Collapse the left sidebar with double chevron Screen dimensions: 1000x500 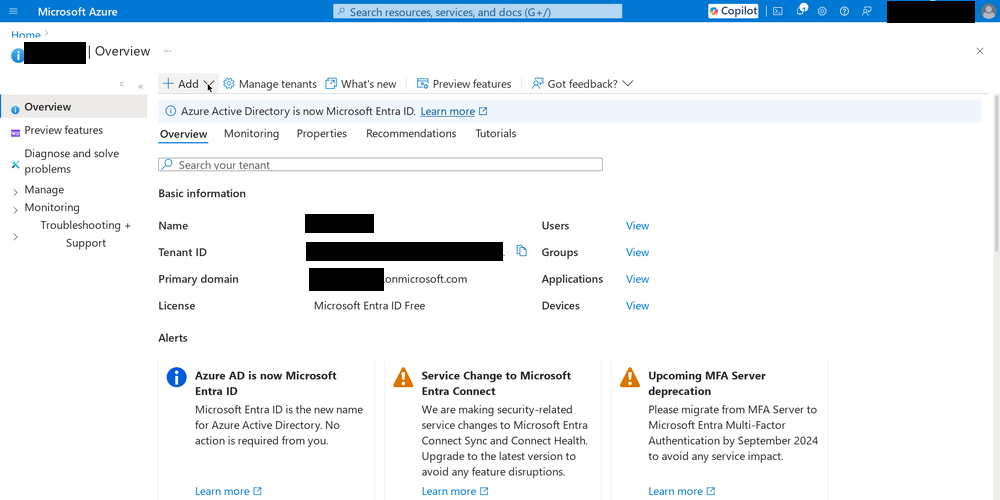click(x=140, y=86)
